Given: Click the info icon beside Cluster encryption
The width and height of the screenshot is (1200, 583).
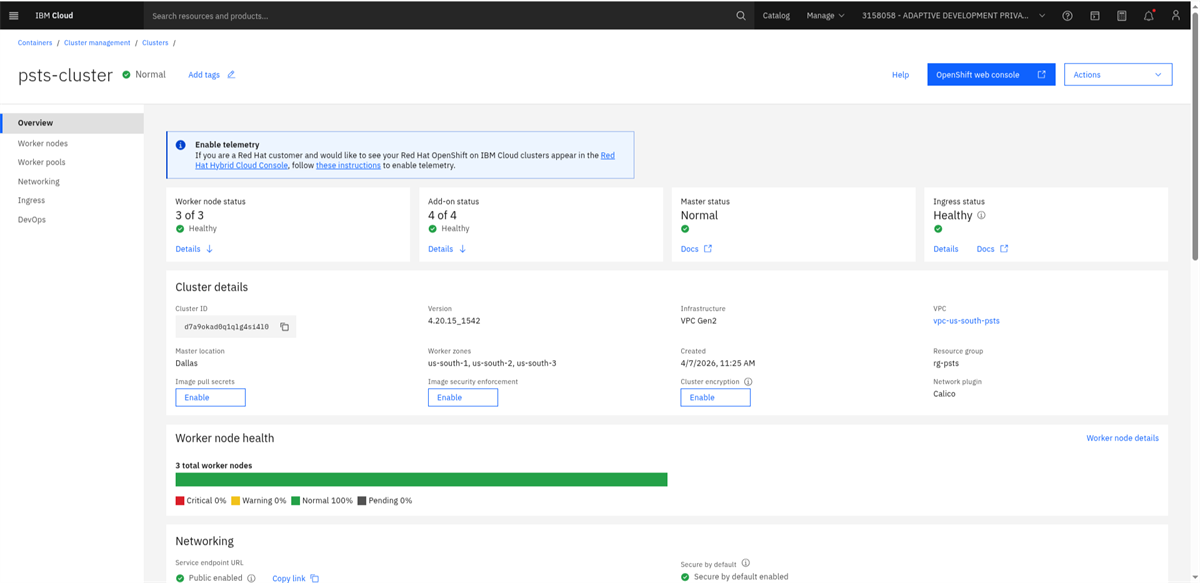Looking at the screenshot, I should (748, 382).
